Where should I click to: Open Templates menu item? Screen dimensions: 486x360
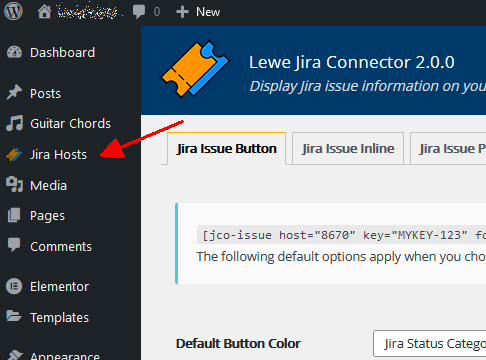click(59, 318)
